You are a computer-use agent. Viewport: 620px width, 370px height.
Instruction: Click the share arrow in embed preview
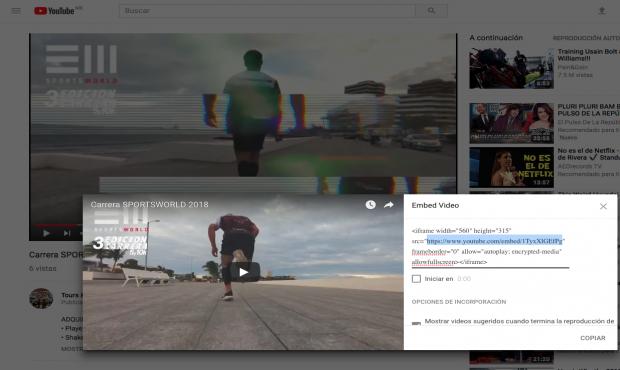click(x=389, y=205)
